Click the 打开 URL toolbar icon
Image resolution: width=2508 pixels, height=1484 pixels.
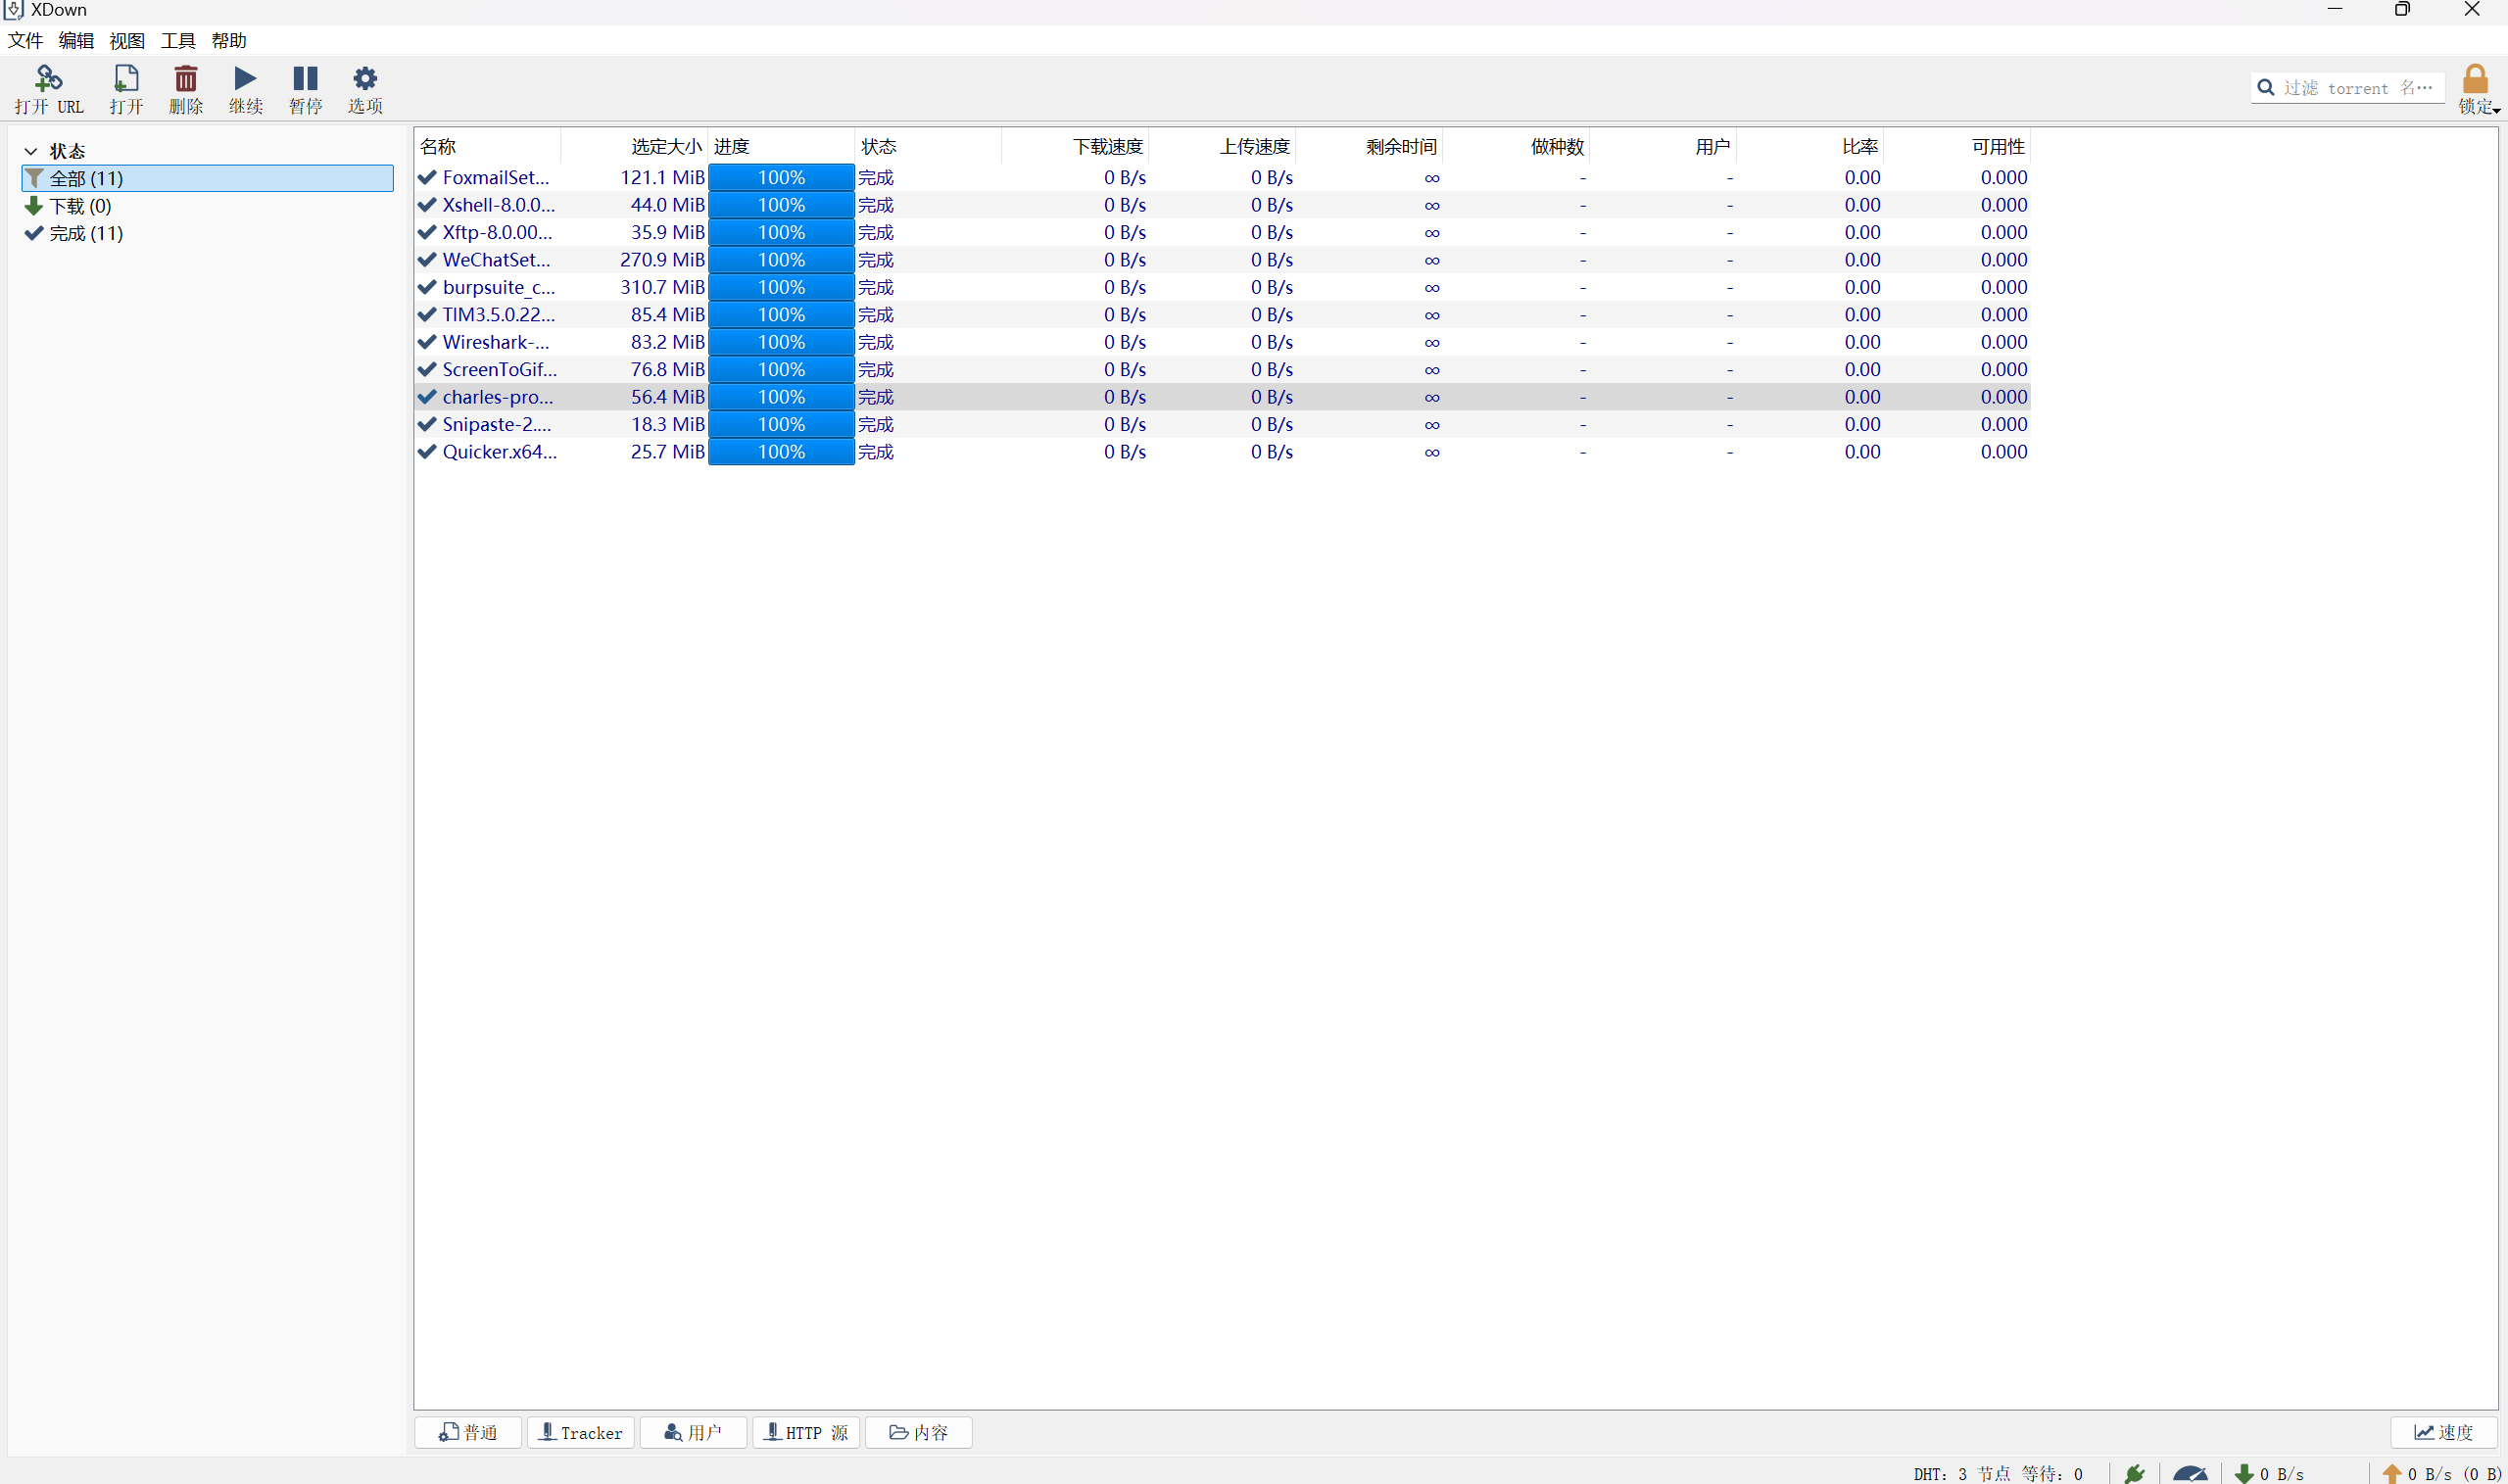pos(48,80)
